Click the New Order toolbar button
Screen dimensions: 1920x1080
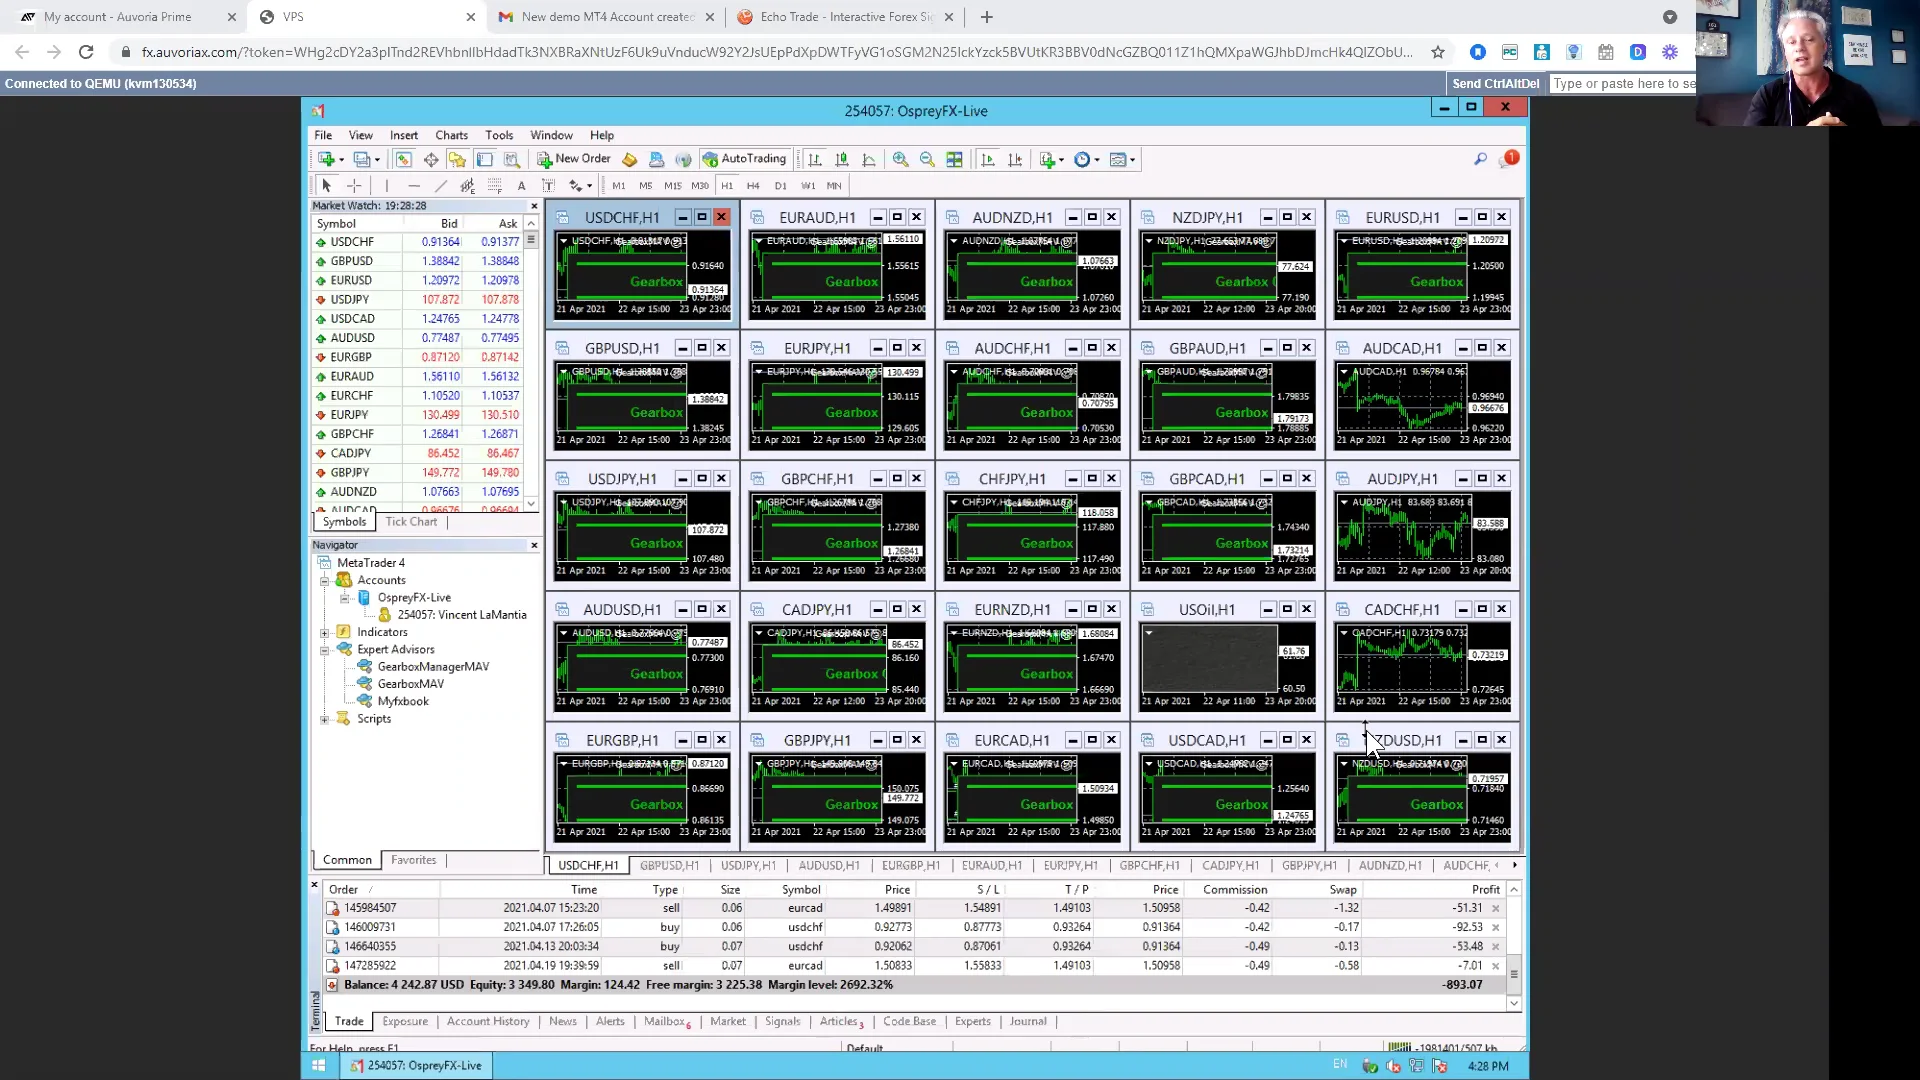pyautogui.click(x=573, y=159)
